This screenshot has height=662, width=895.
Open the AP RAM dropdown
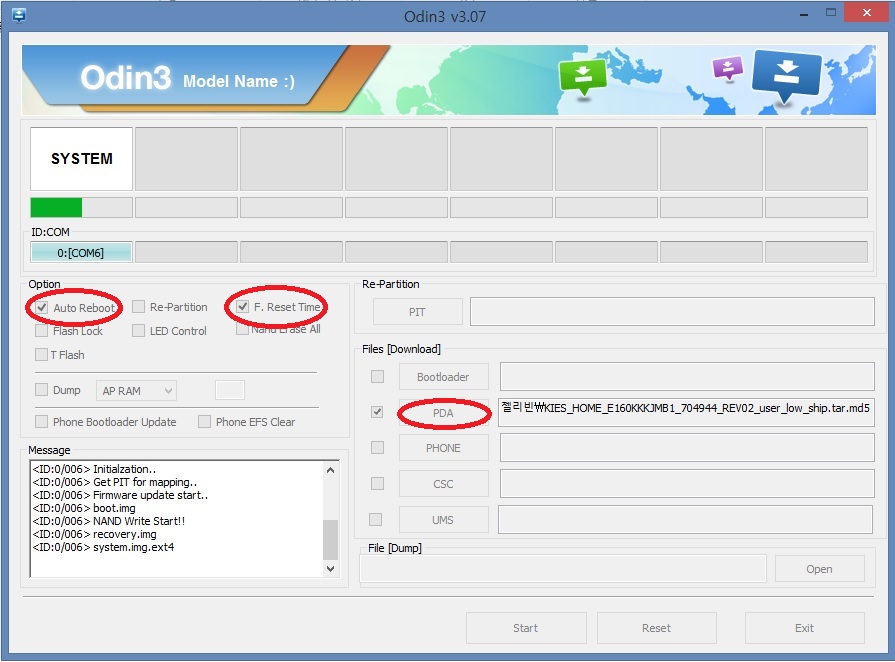point(137,390)
